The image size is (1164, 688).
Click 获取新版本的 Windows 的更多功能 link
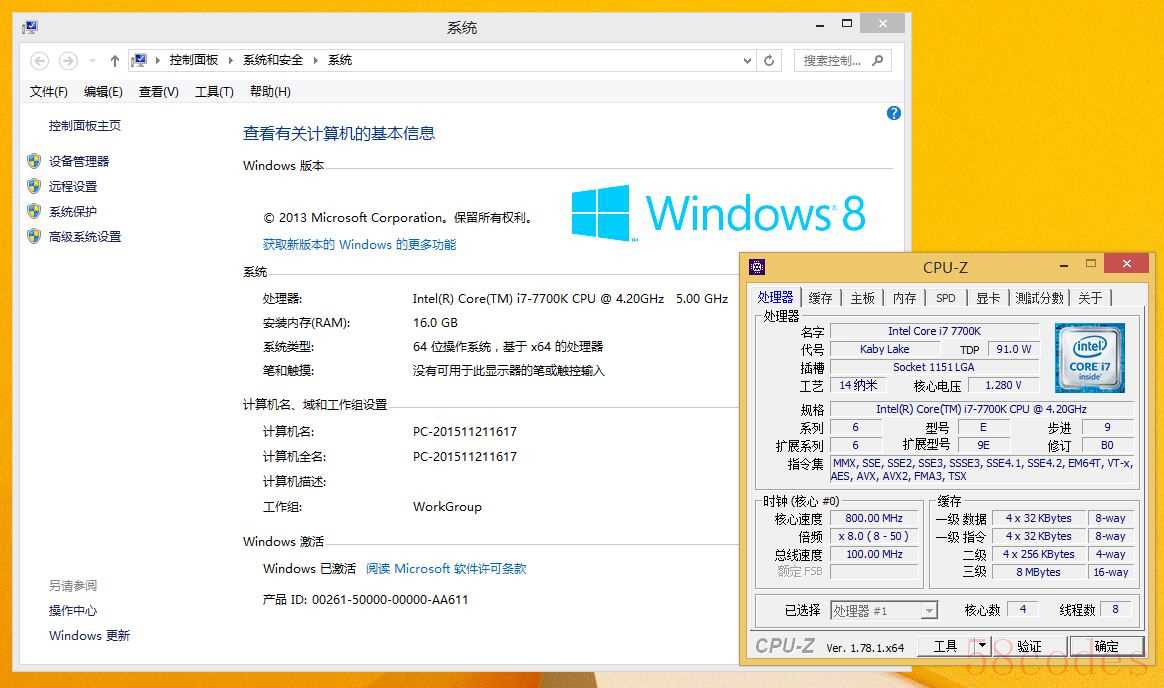pyautogui.click(x=359, y=244)
